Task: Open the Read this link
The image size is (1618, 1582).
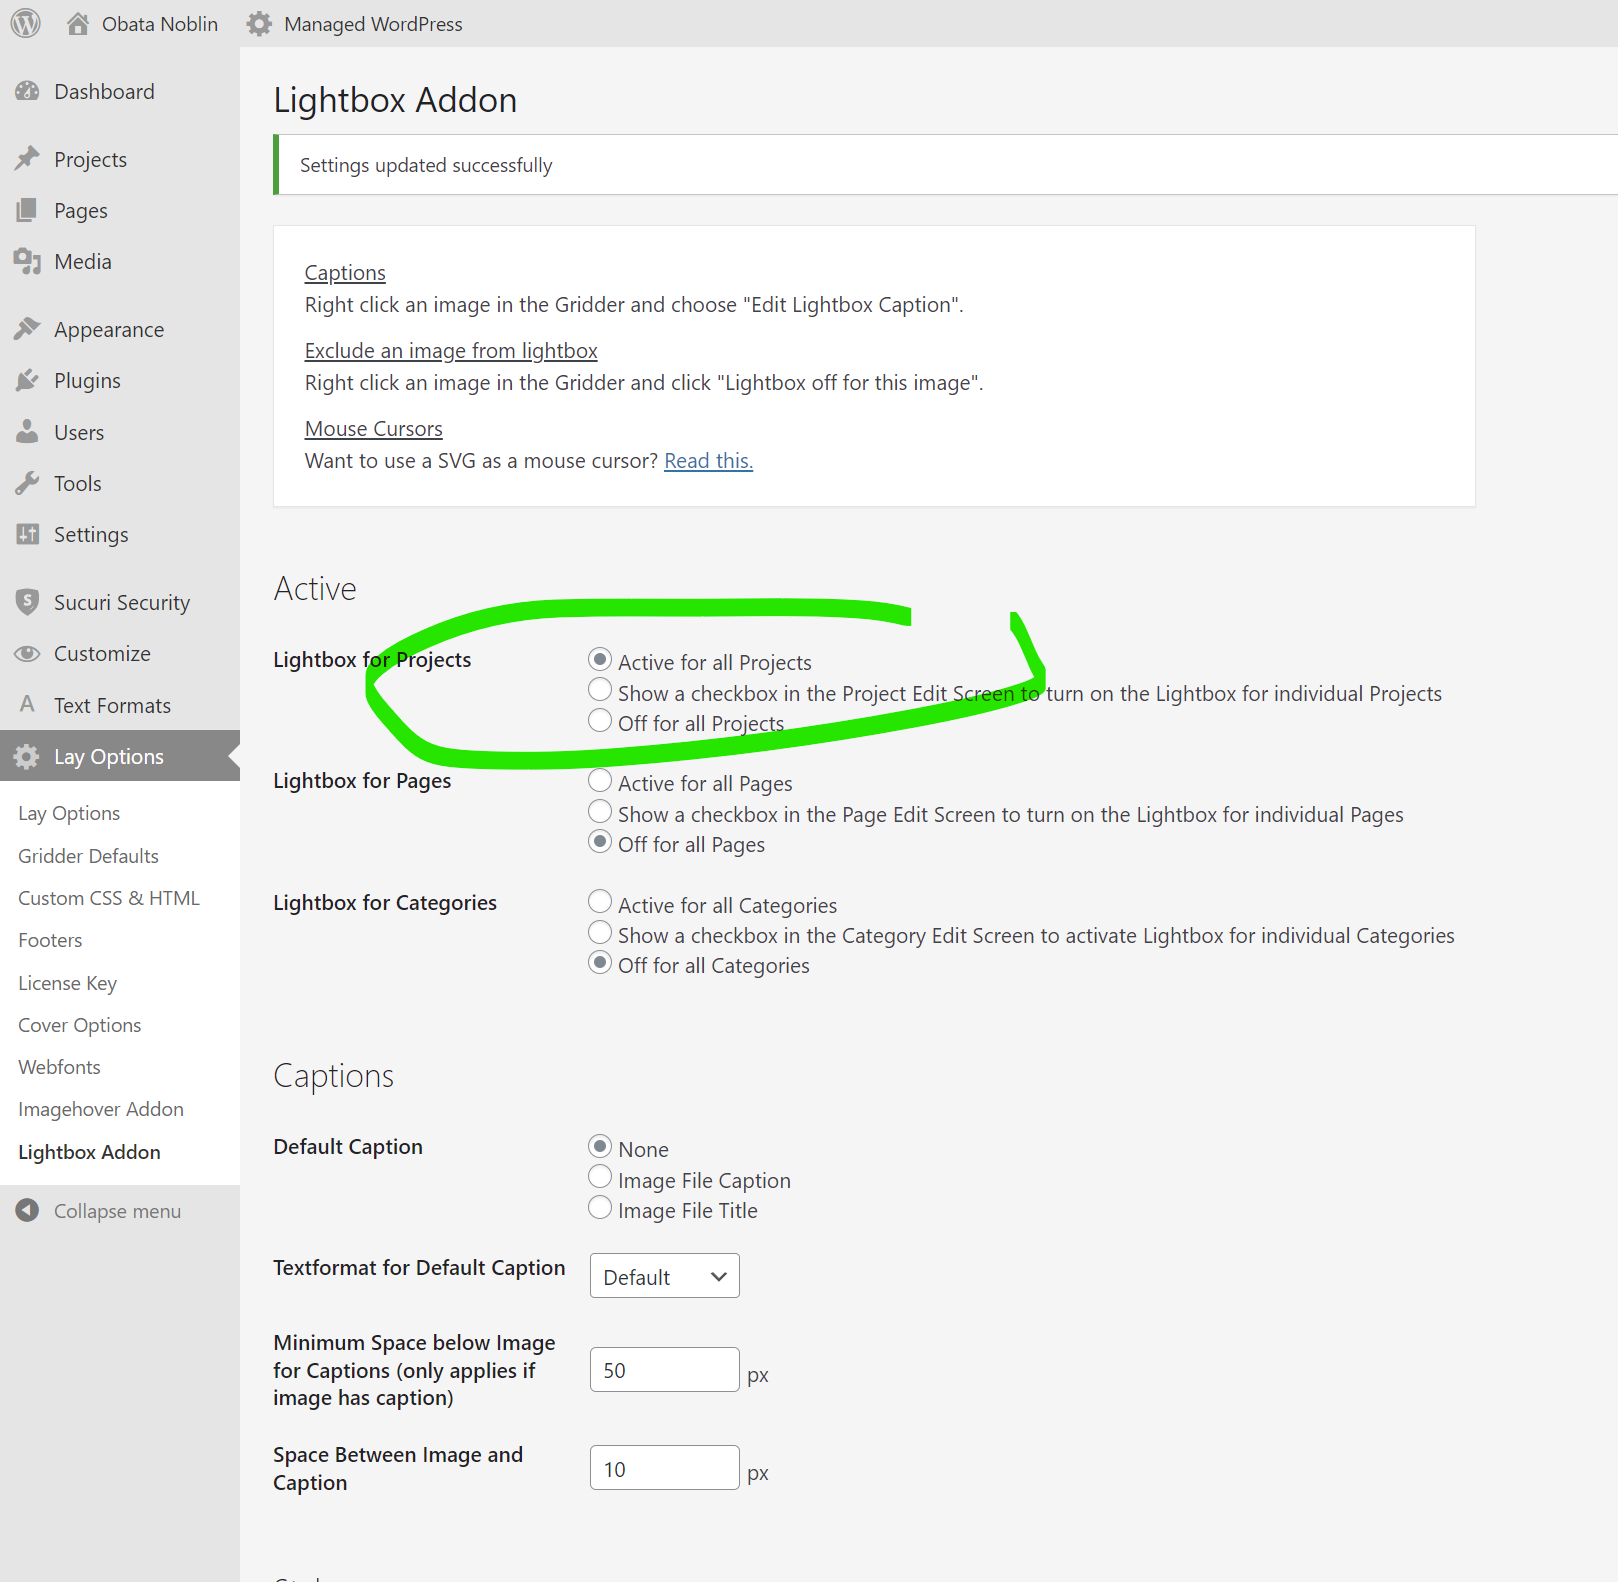Action: 708,461
